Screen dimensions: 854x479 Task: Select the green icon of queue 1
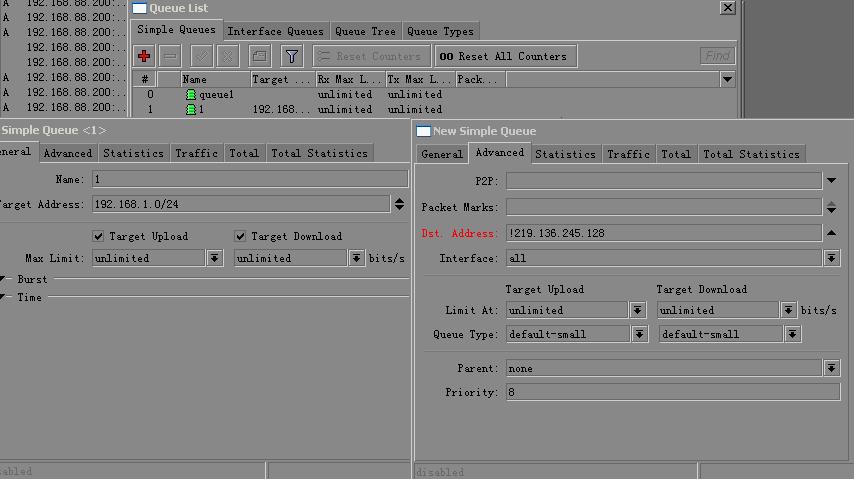[191, 110]
